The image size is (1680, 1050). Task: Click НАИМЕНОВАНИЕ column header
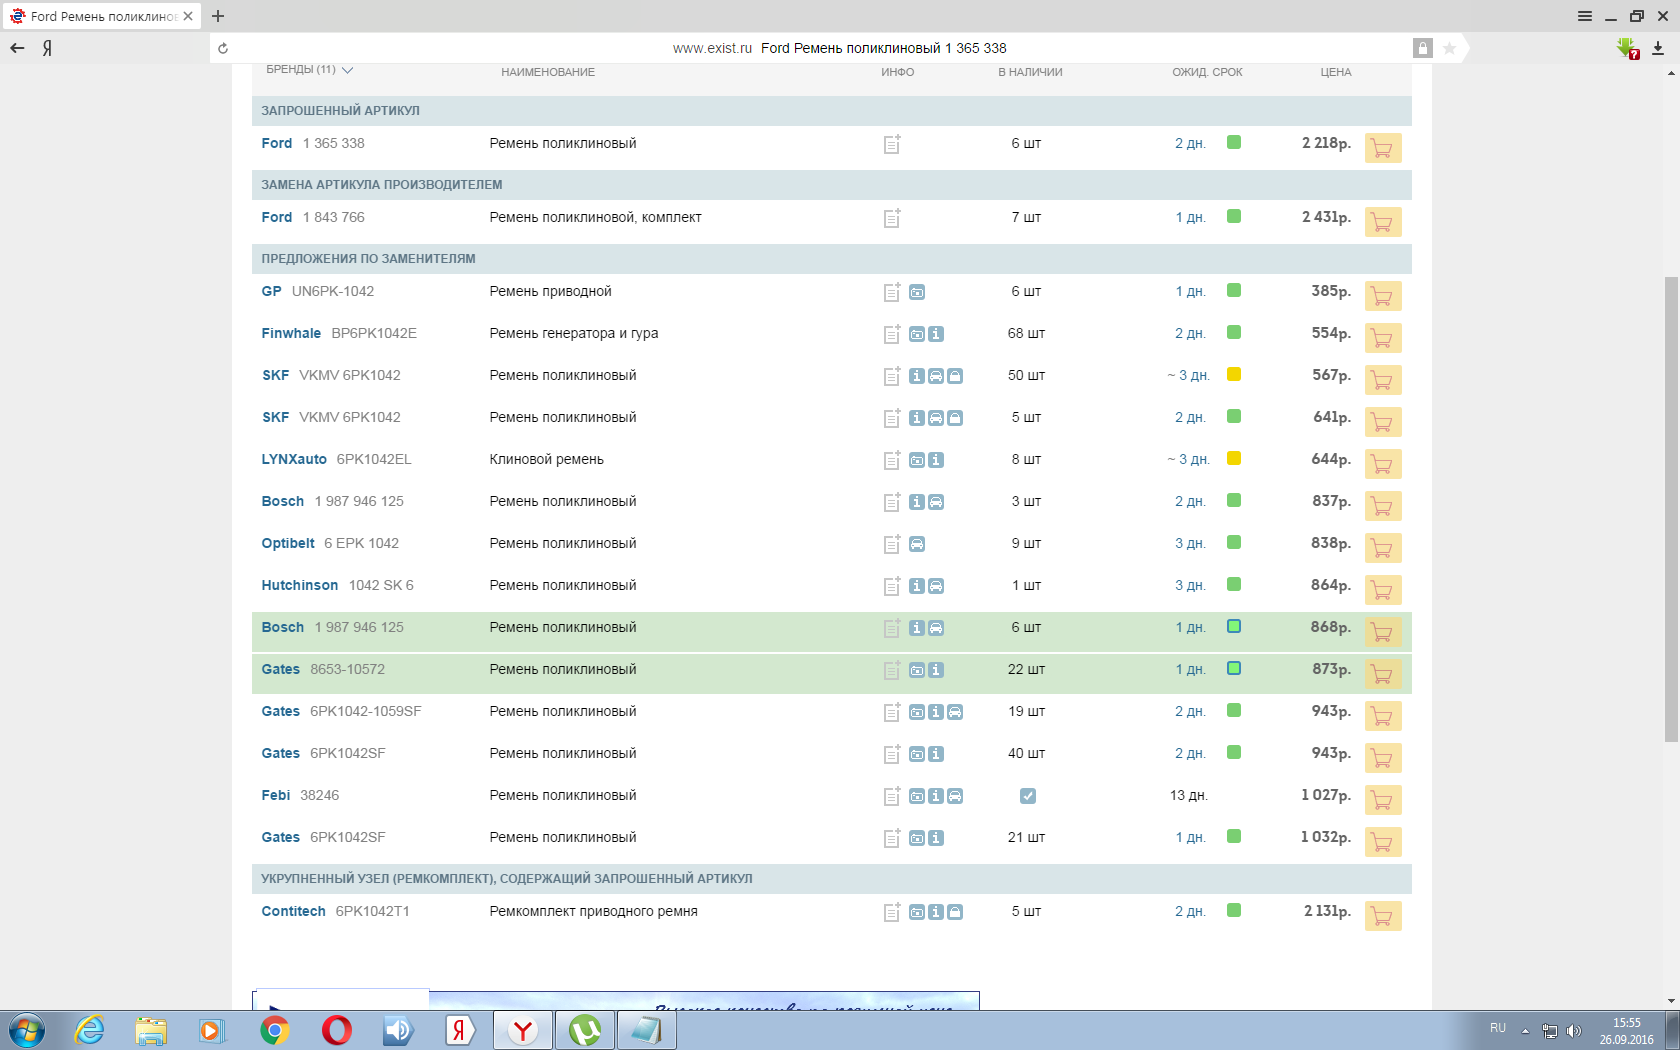[548, 72]
